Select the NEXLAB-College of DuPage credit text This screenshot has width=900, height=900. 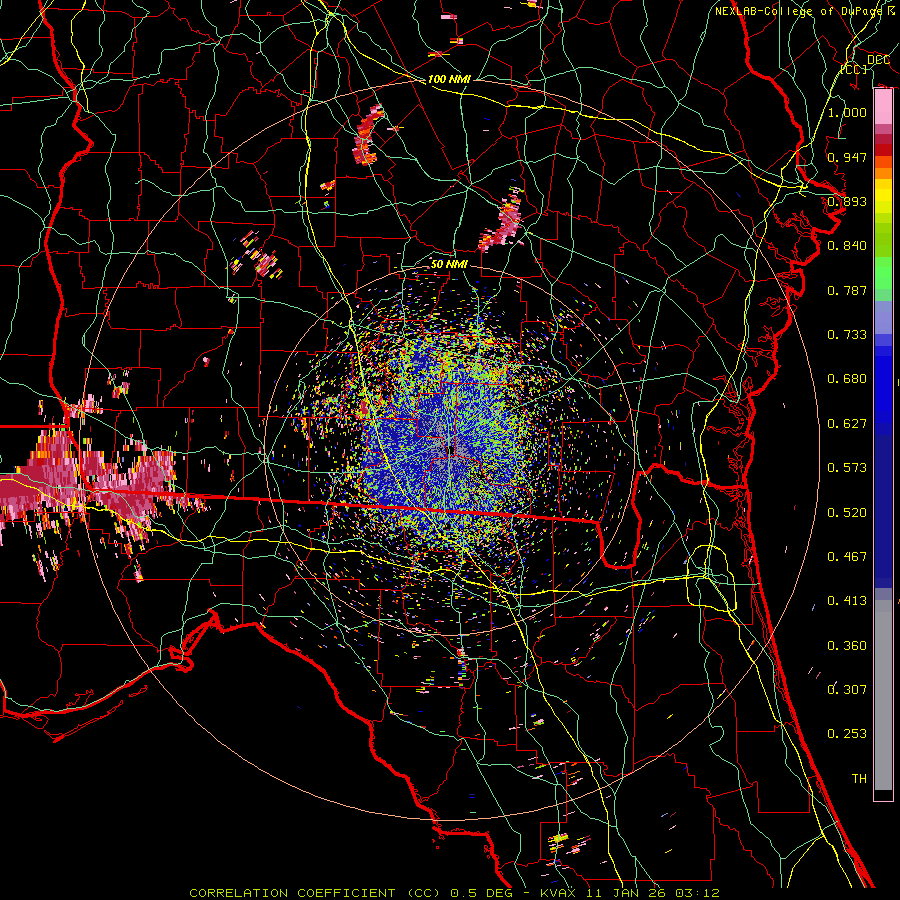click(x=805, y=11)
